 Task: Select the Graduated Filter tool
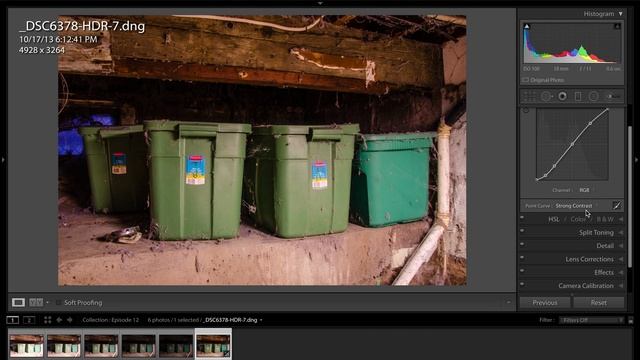pyautogui.click(x=578, y=96)
